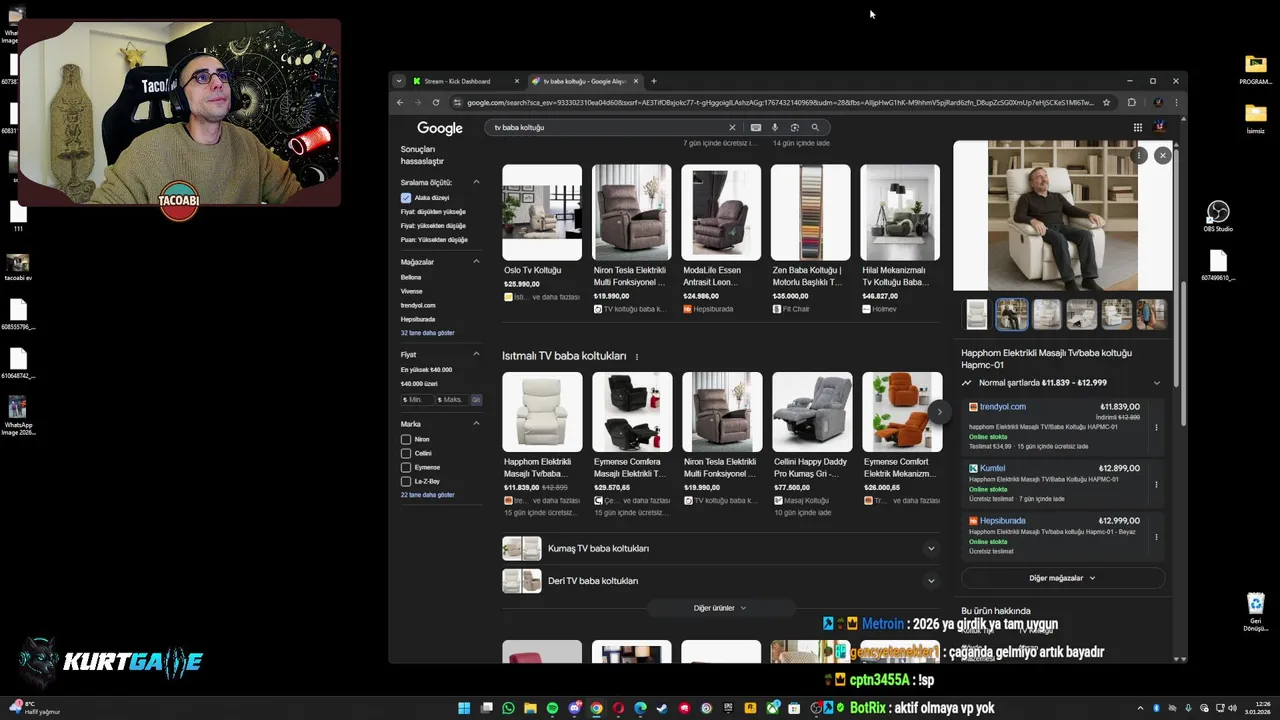This screenshot has height=720, width=1280.
Task: Filter by Bellona store
Action: [411, 277]
